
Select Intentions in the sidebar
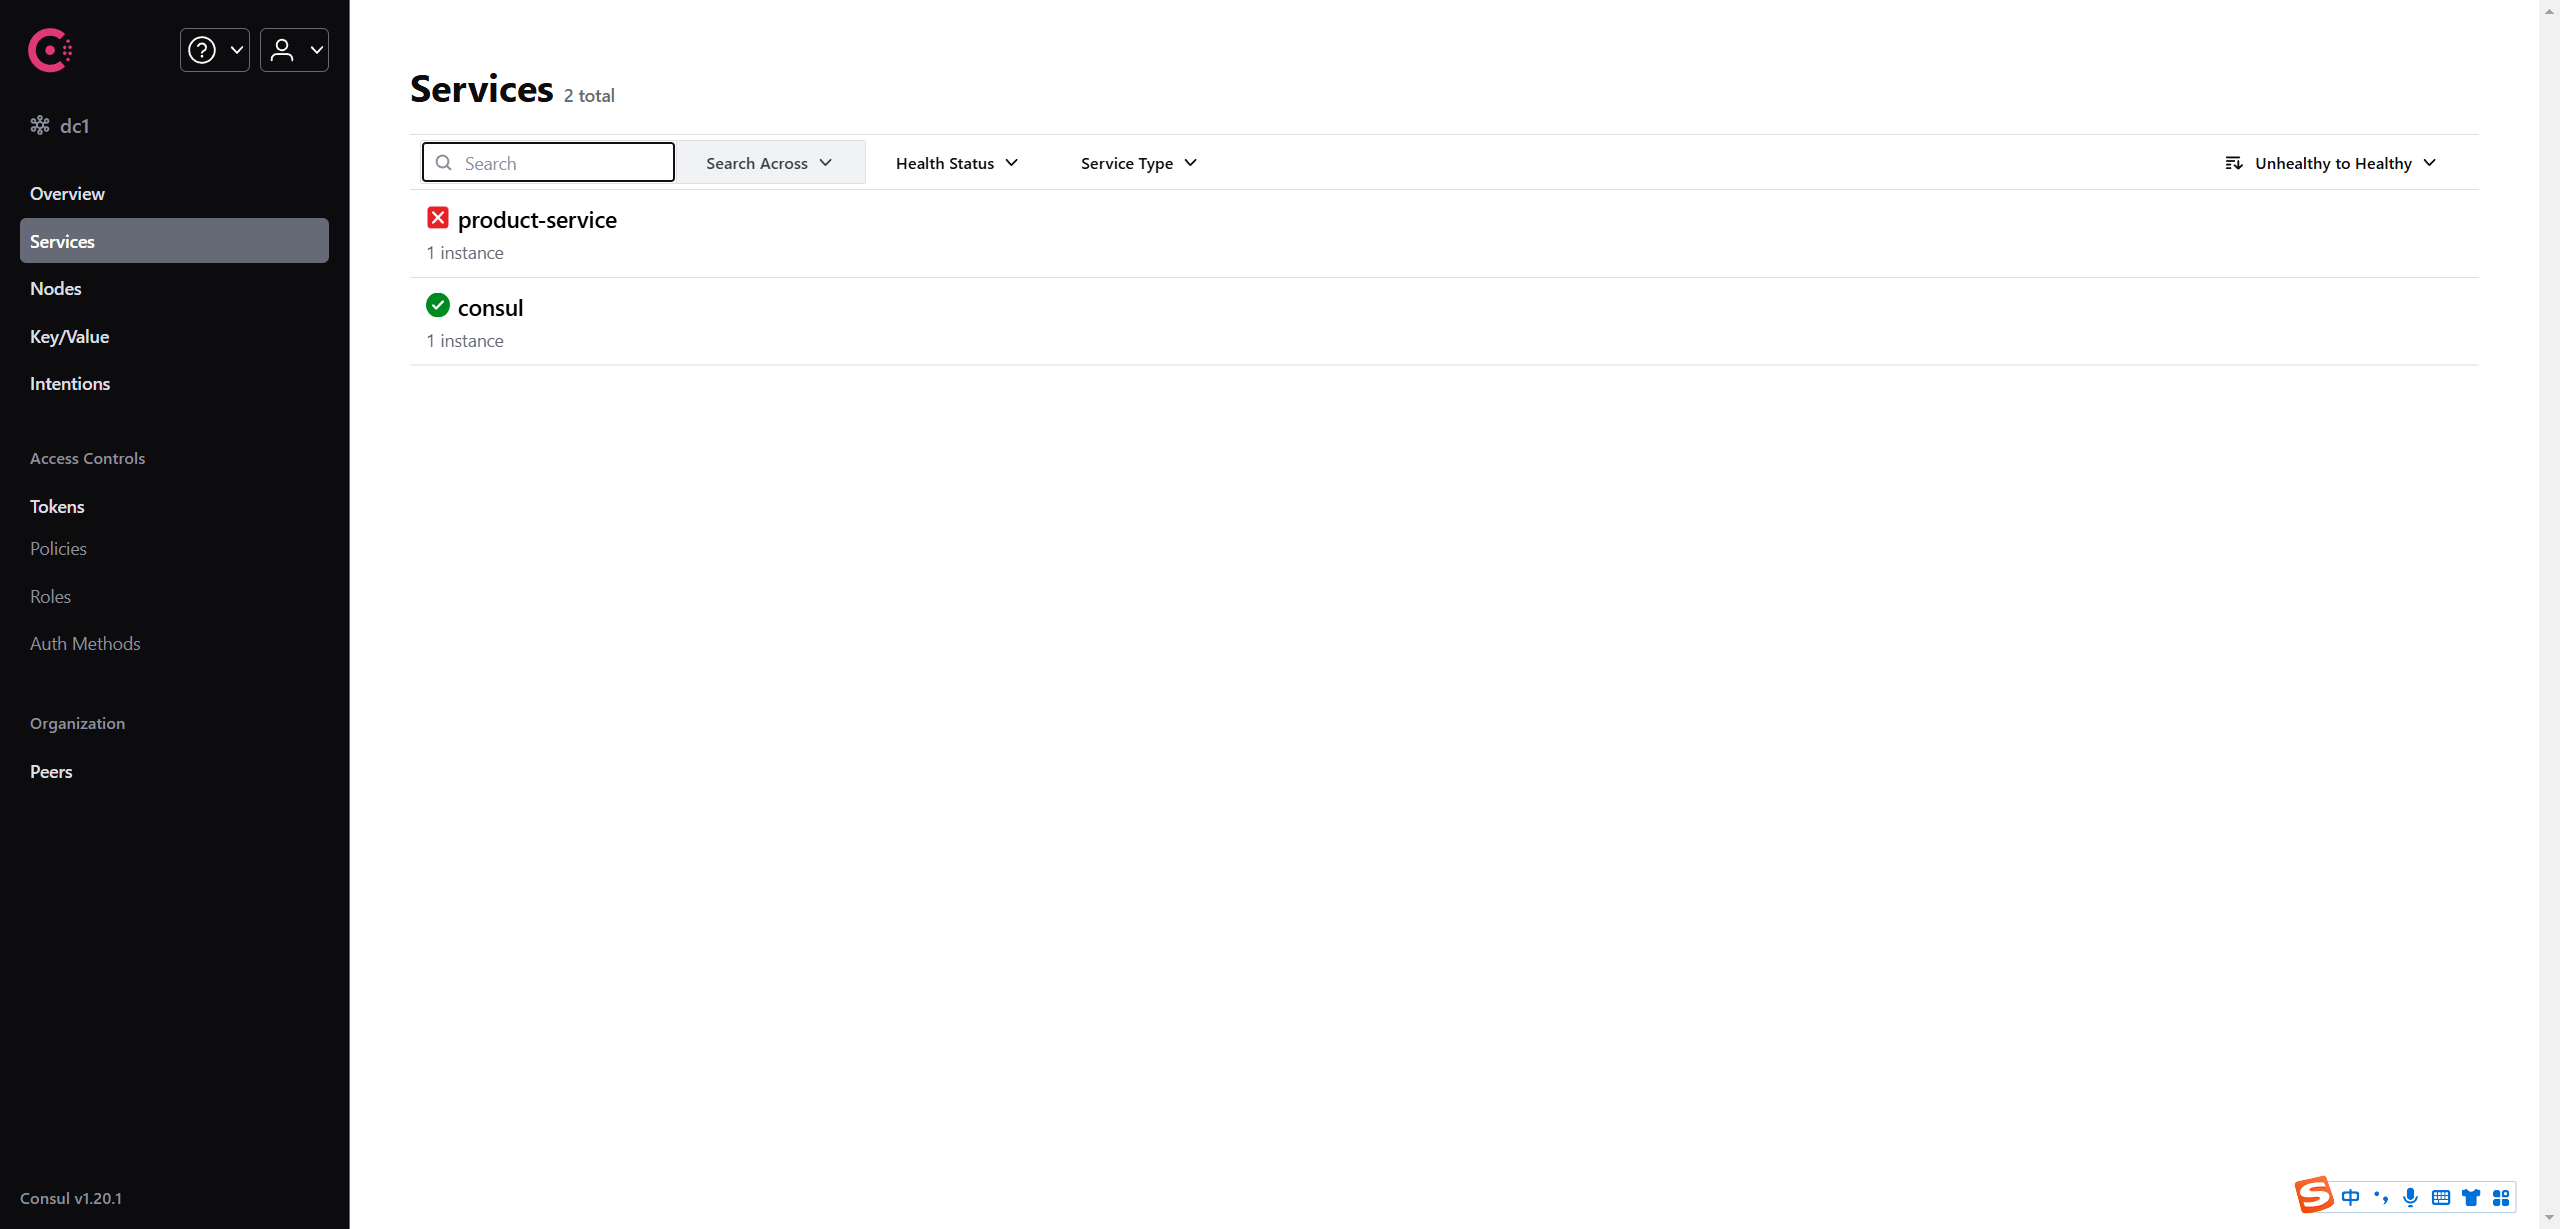[x=70, y=384]
